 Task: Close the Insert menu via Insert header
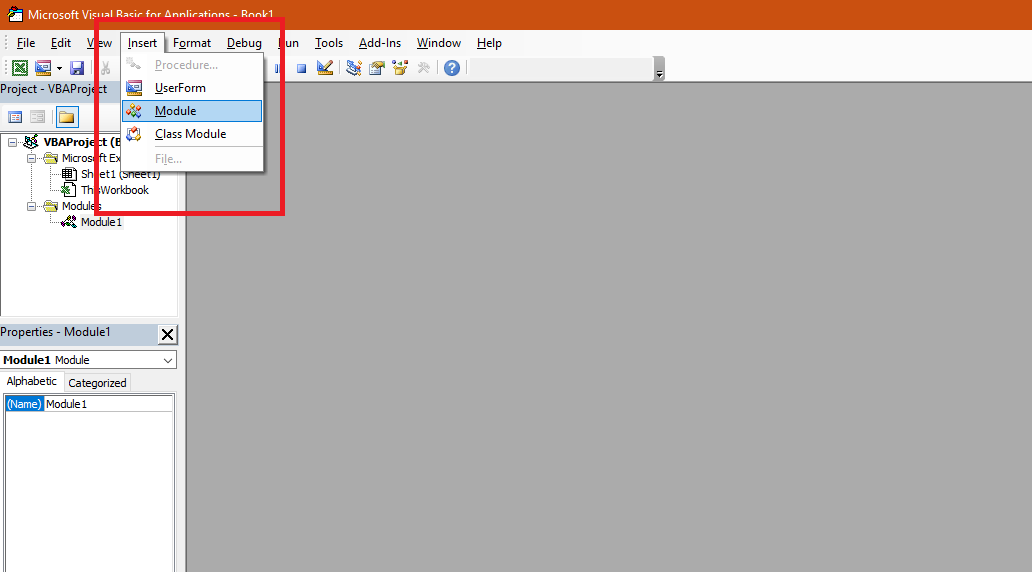click(142, 43)
